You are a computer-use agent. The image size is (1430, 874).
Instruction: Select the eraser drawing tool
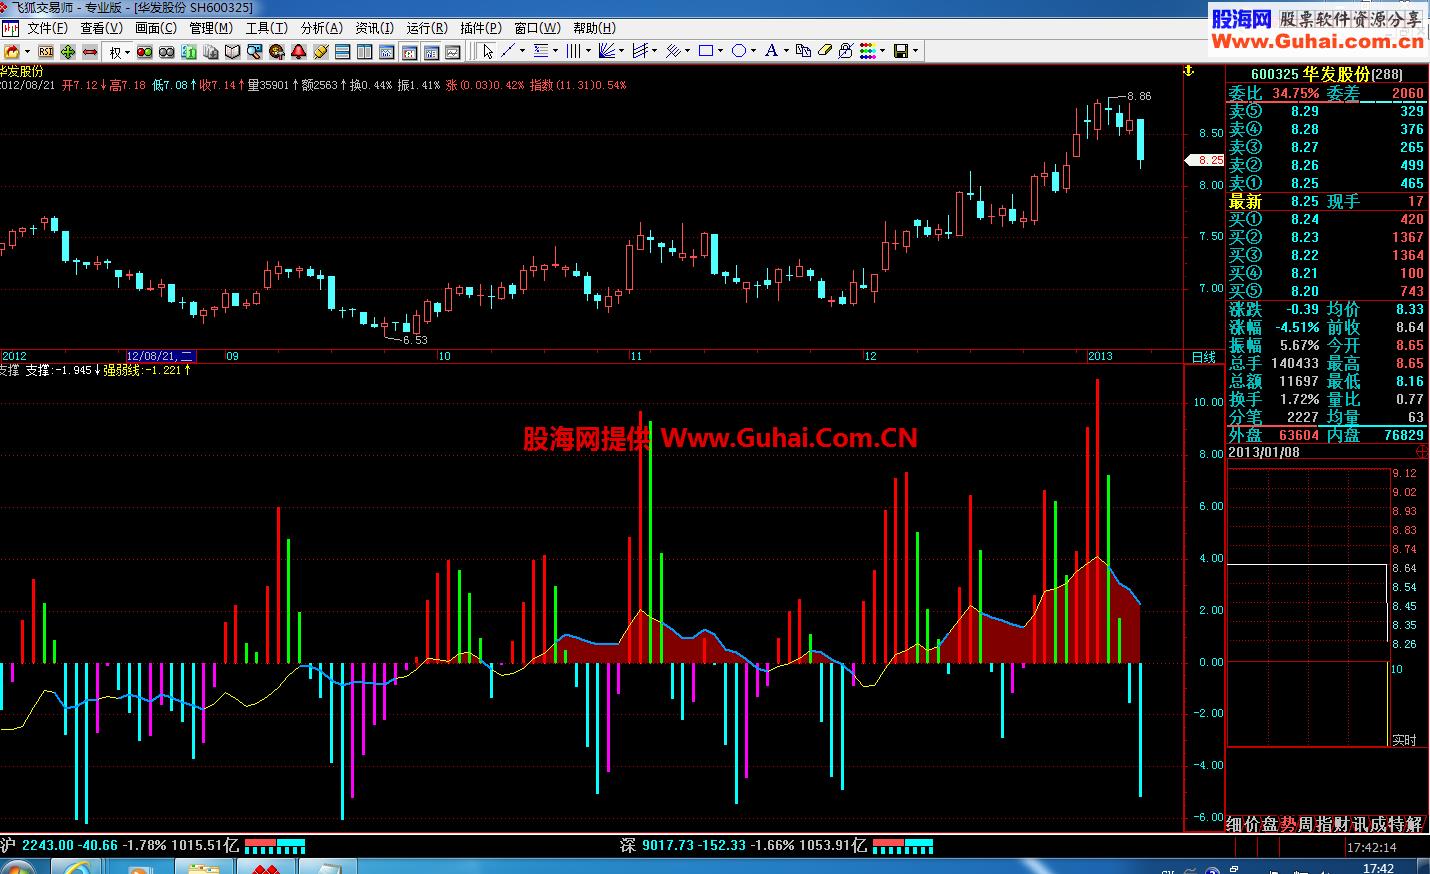(x=825, y=51)
